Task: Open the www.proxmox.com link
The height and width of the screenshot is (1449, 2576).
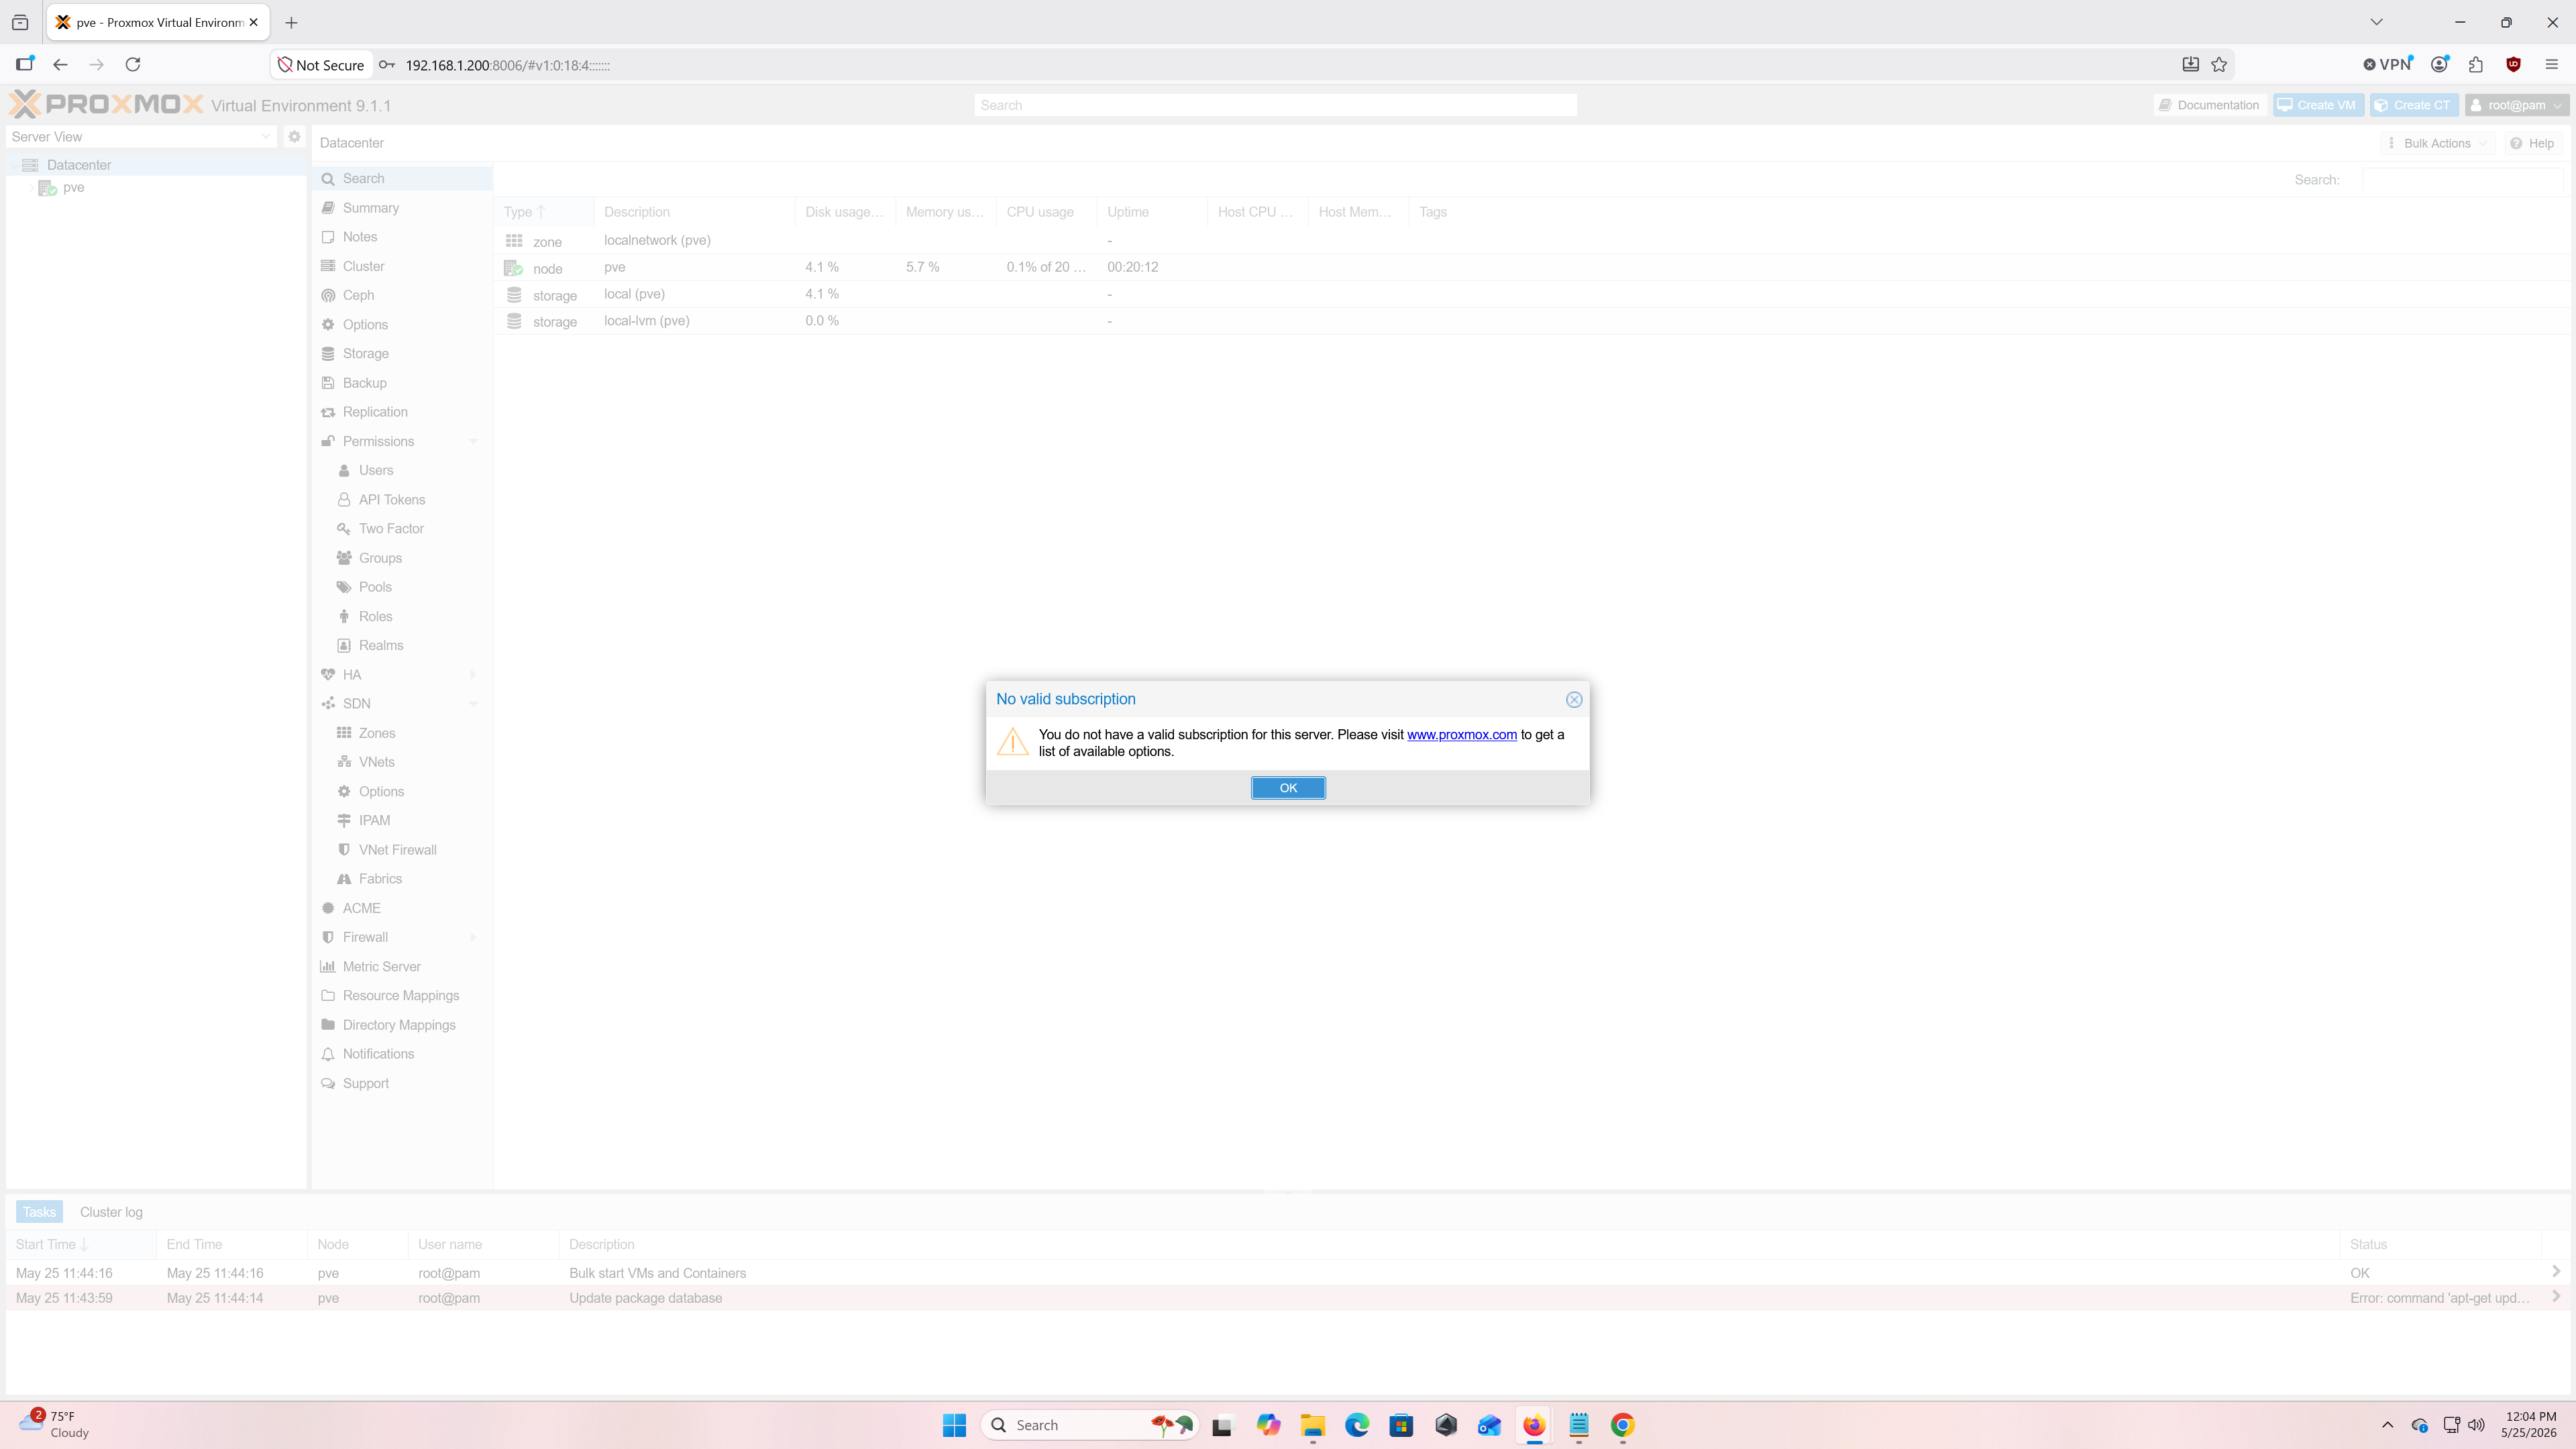Action: pyautogui.click(x=1462, y=734)
